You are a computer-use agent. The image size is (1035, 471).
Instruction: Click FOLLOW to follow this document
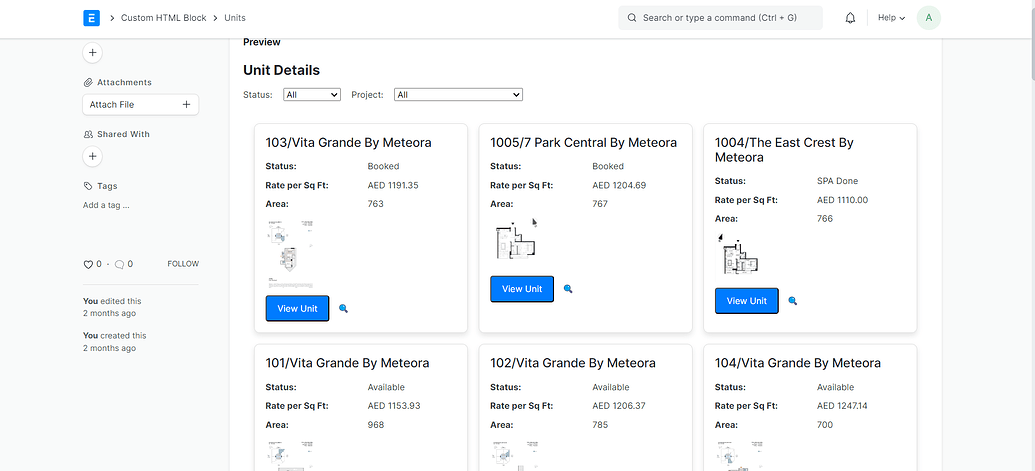coord(183,264)
